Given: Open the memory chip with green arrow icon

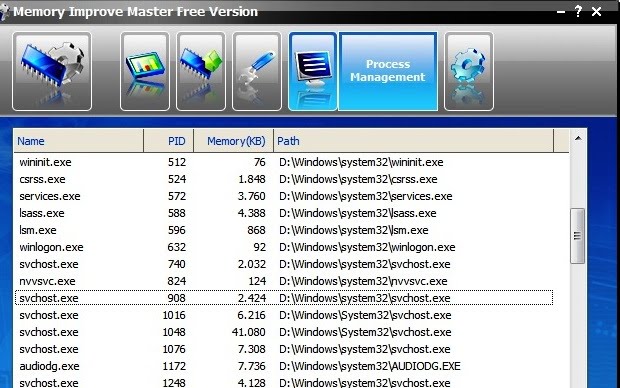Looking at the screenshot, I should [x=201, y=71].
